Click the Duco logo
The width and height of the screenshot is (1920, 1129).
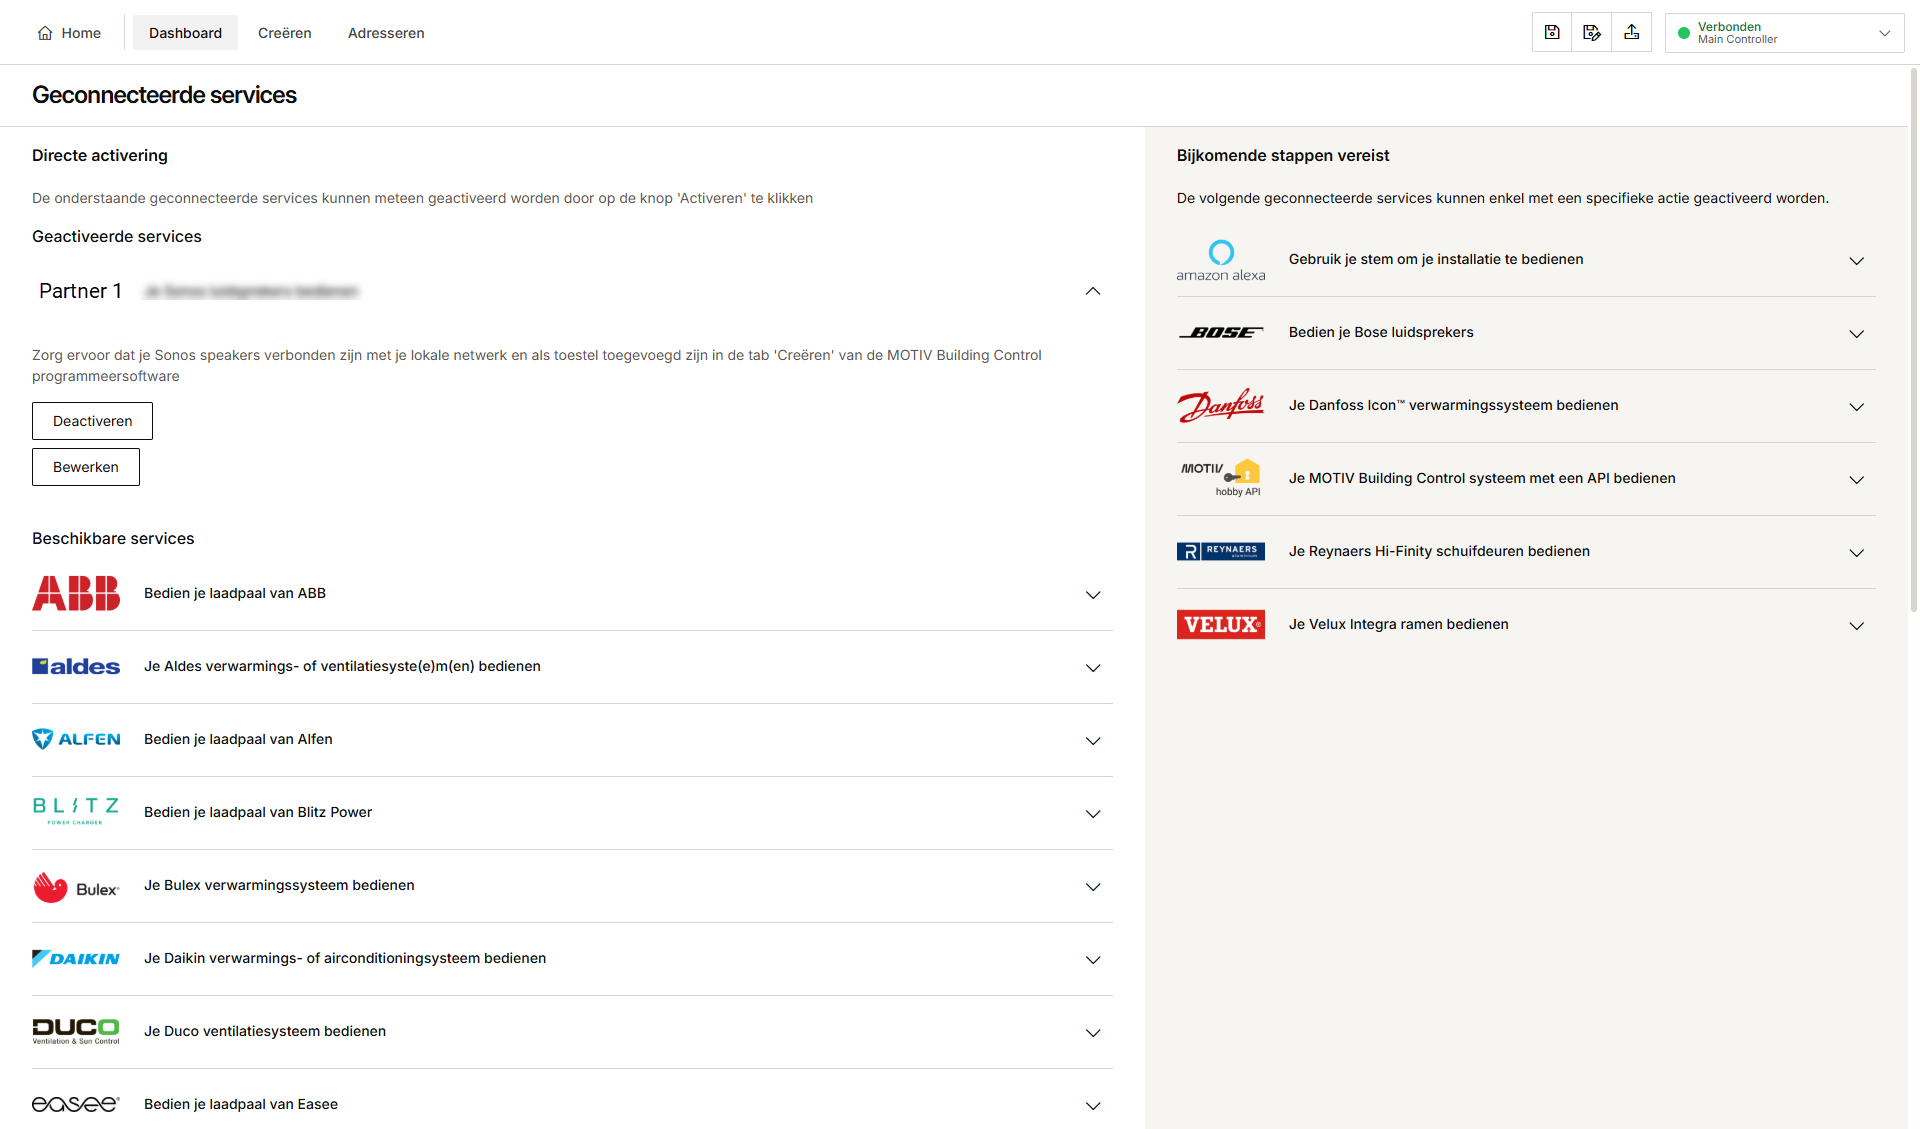(76, 1031)
